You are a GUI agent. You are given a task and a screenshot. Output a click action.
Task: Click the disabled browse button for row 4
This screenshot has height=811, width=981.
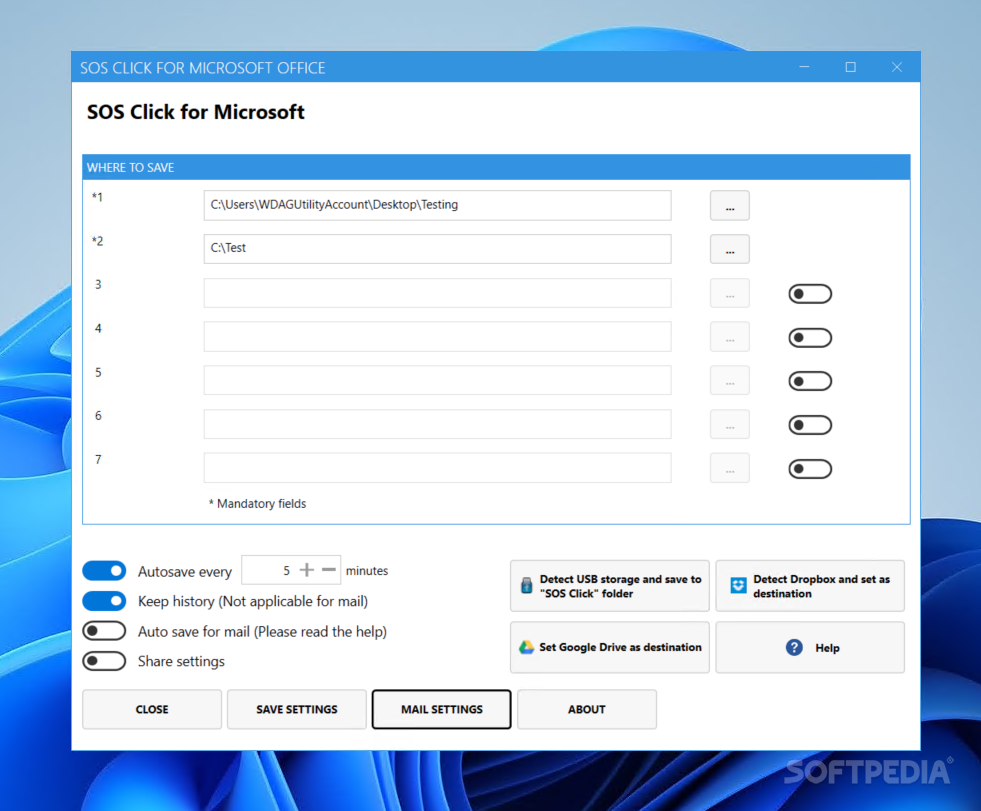coord(729,337)
